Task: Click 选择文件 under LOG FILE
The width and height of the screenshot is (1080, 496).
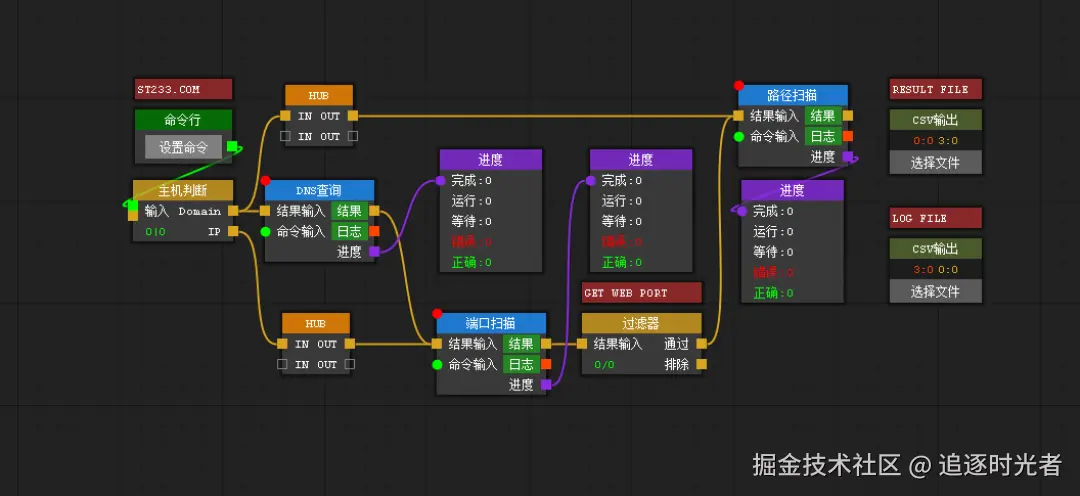Action: point(935,291)
